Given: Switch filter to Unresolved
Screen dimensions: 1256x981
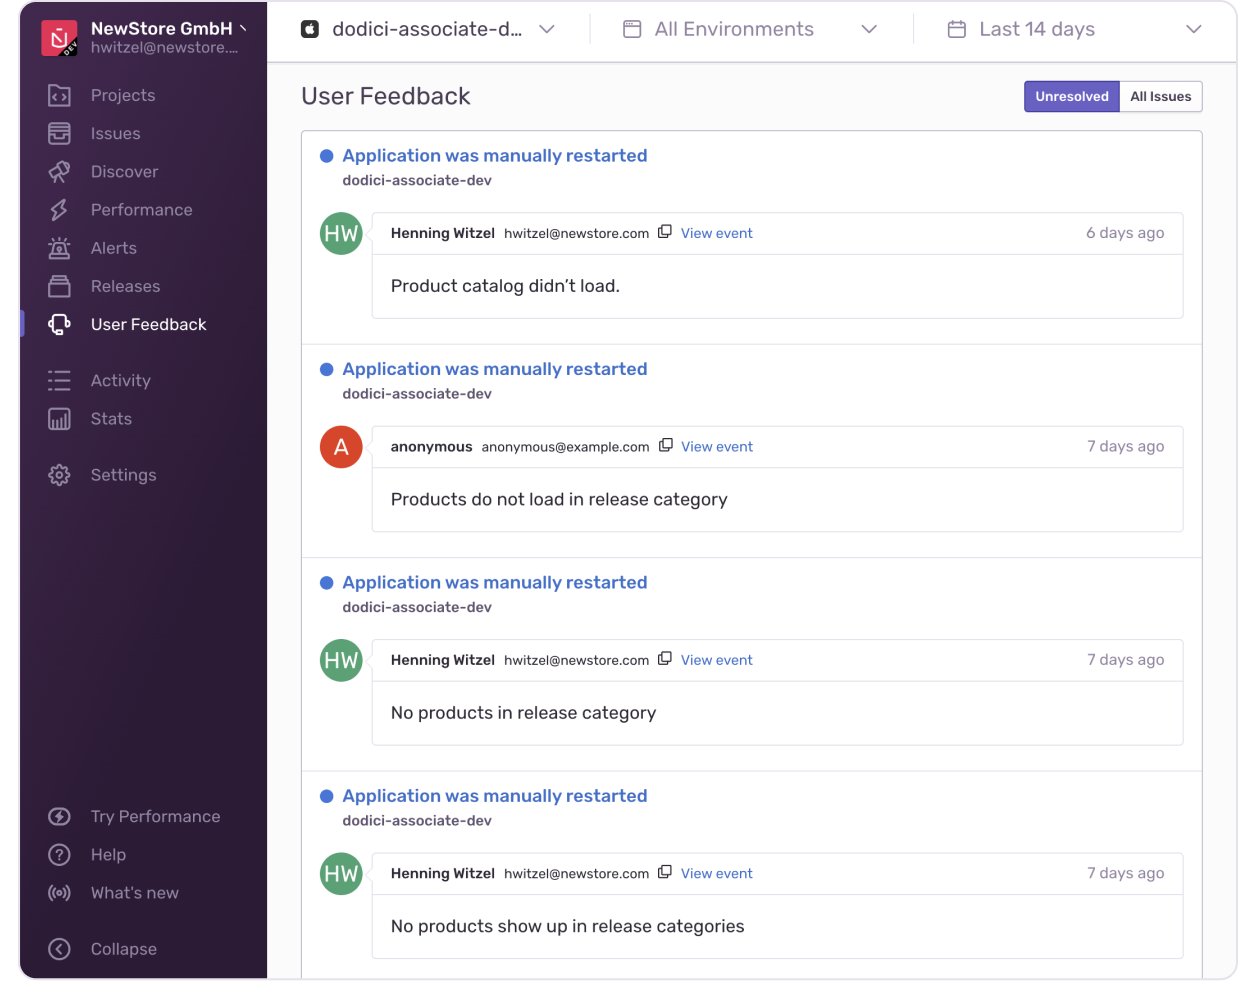Looking at the screenshot, I should (x=1071, y=97).
